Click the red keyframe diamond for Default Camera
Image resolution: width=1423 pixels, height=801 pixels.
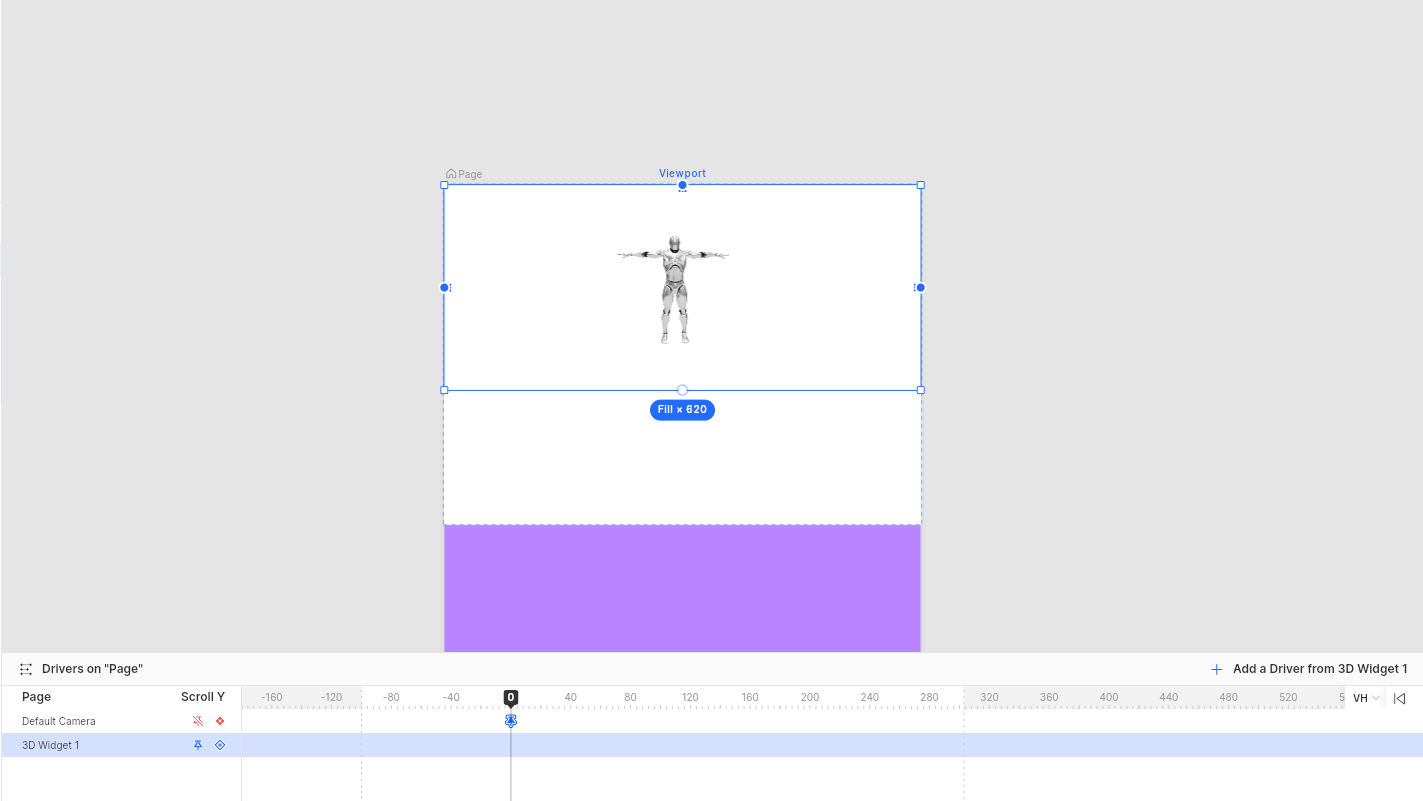pyautogui.click(x=220, y=721)
